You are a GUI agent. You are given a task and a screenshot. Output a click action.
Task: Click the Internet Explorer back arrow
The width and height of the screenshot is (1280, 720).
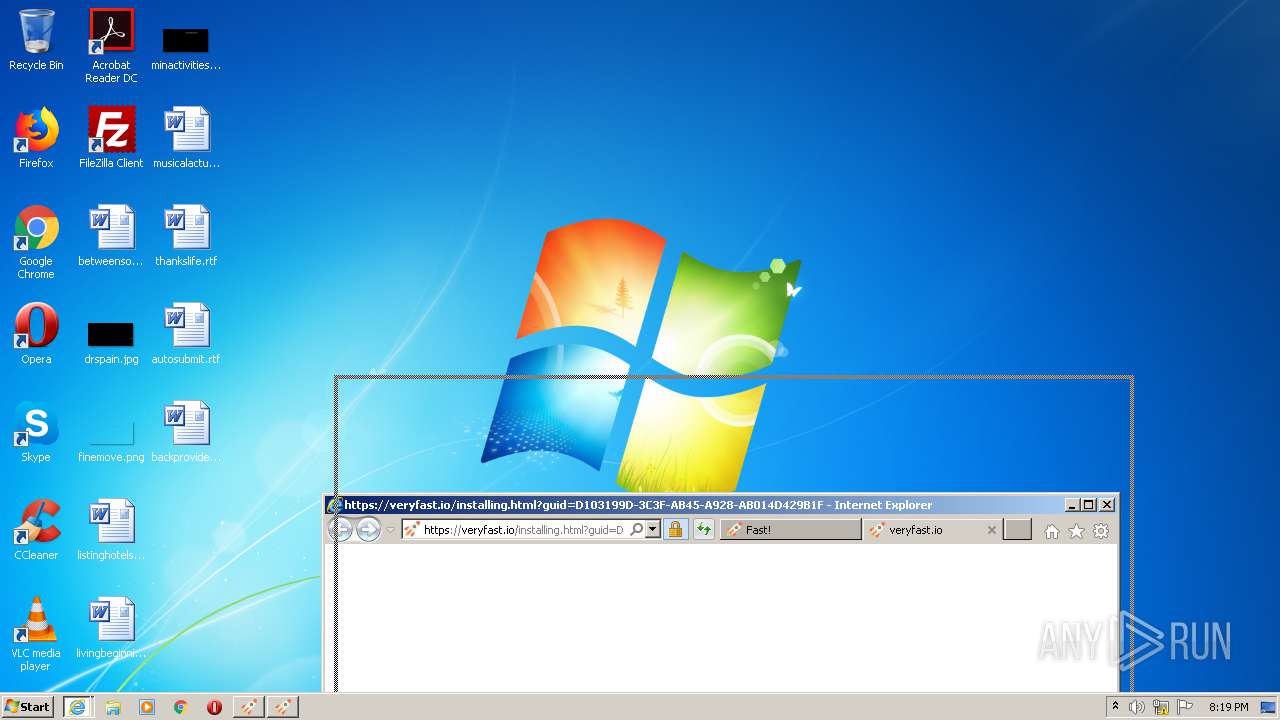[341, 530]
